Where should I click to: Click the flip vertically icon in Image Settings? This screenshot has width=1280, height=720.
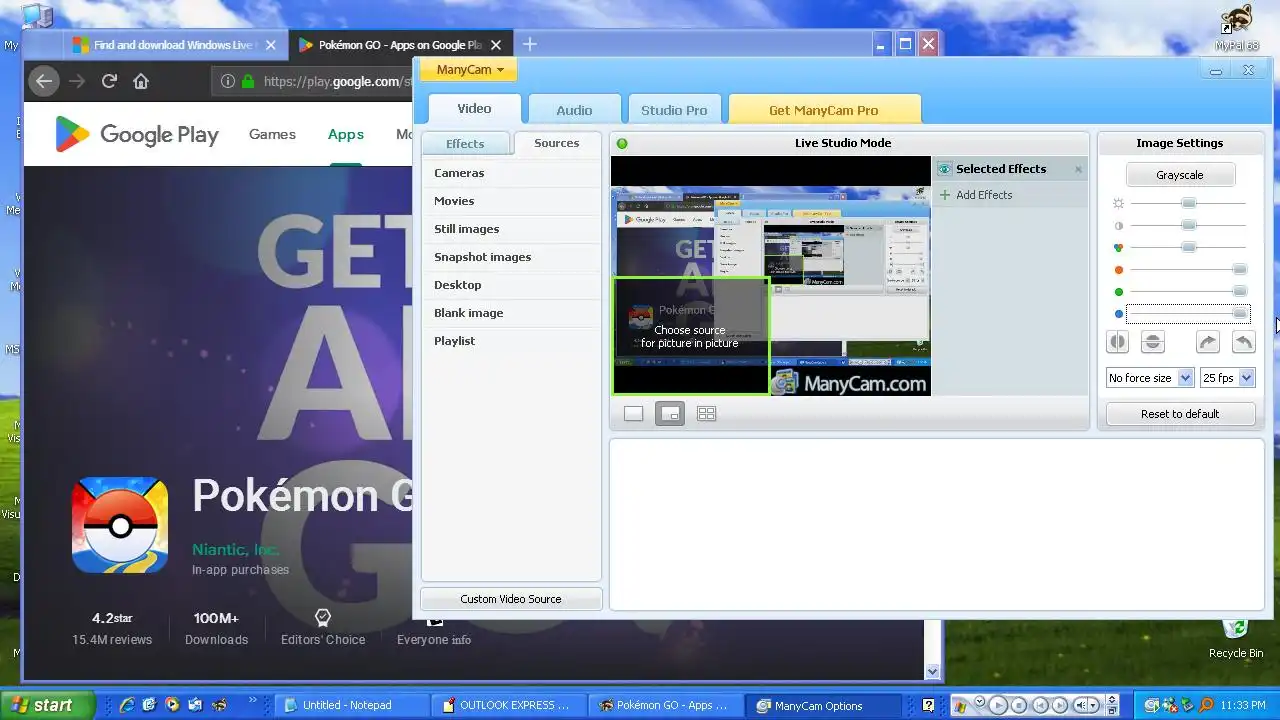coord(1152,342)
